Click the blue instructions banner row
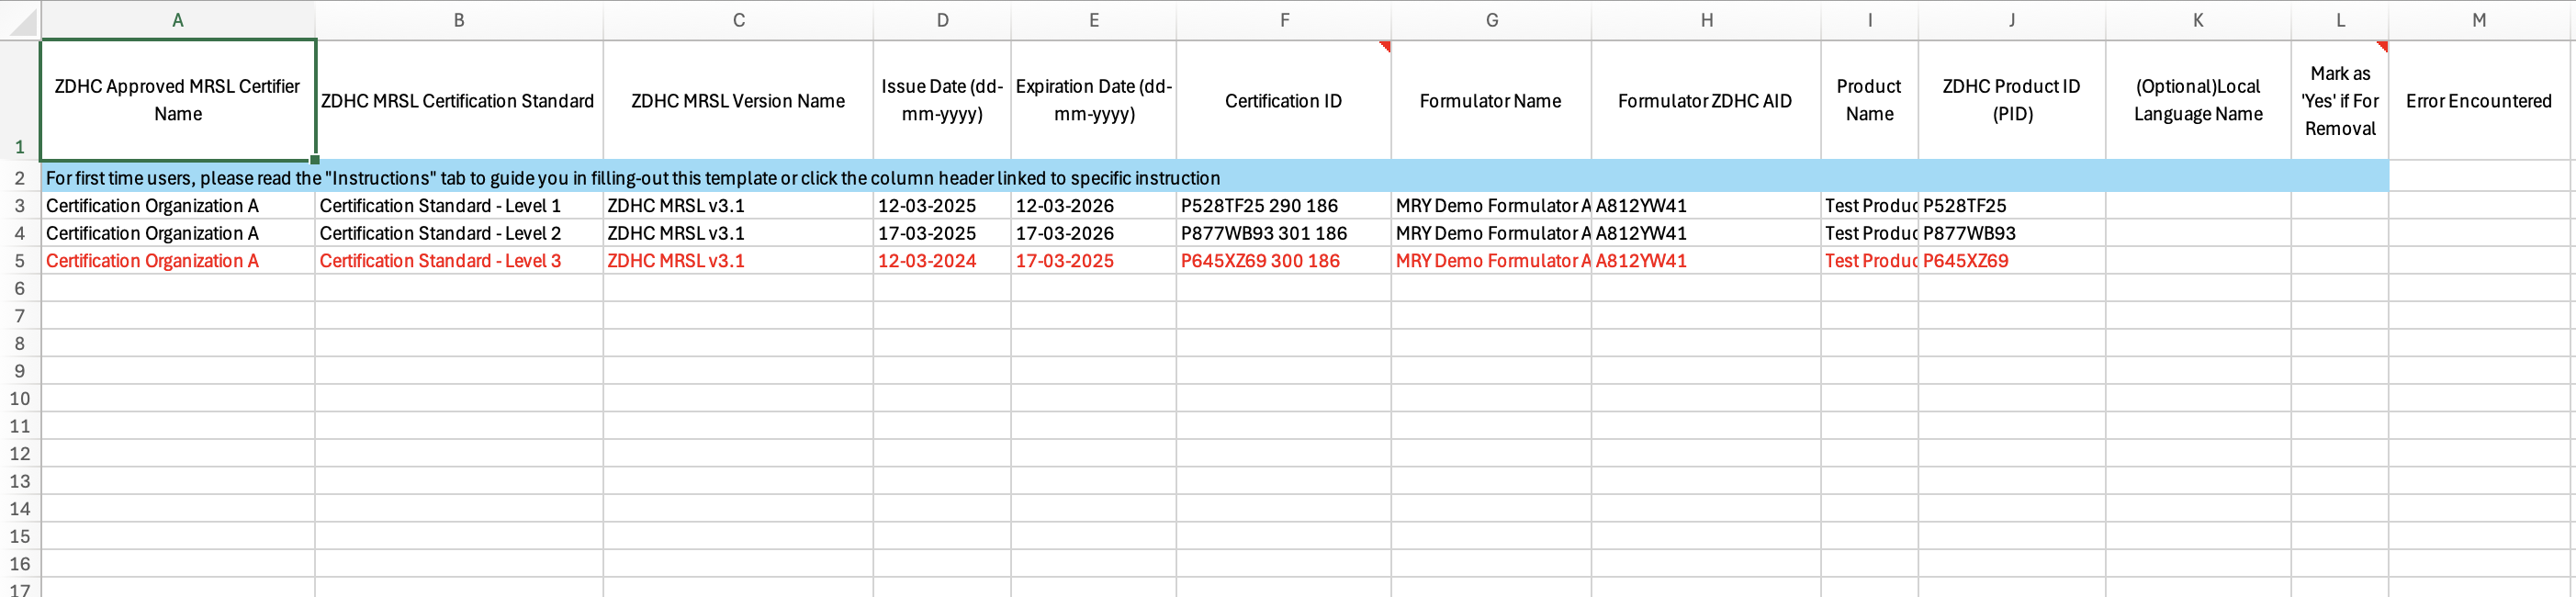This screenshot has height=597, width=2576. 1215,178
